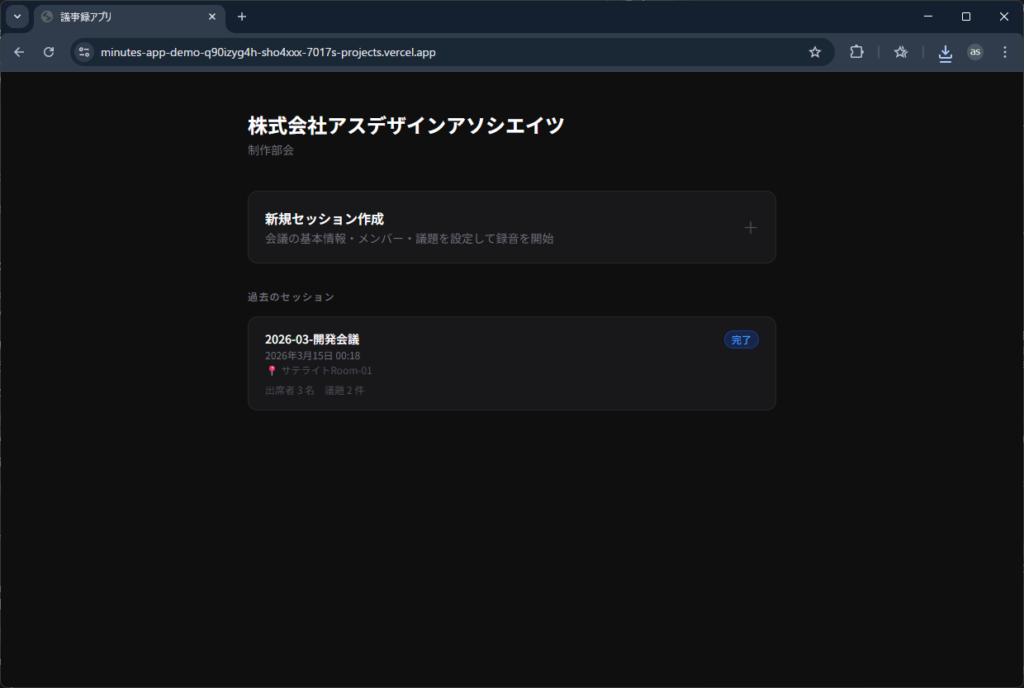Open the all bookmarks double-star icon
The height and width of the screenshot is (688, 1024).
[x=900, y=52]
